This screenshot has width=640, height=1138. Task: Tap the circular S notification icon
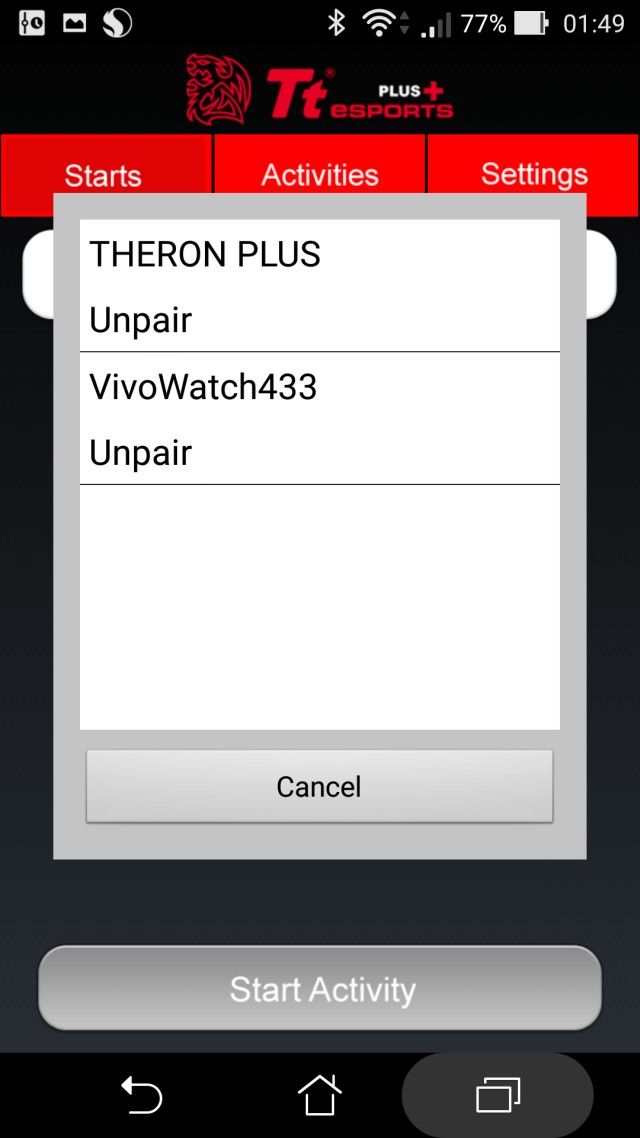117,23
